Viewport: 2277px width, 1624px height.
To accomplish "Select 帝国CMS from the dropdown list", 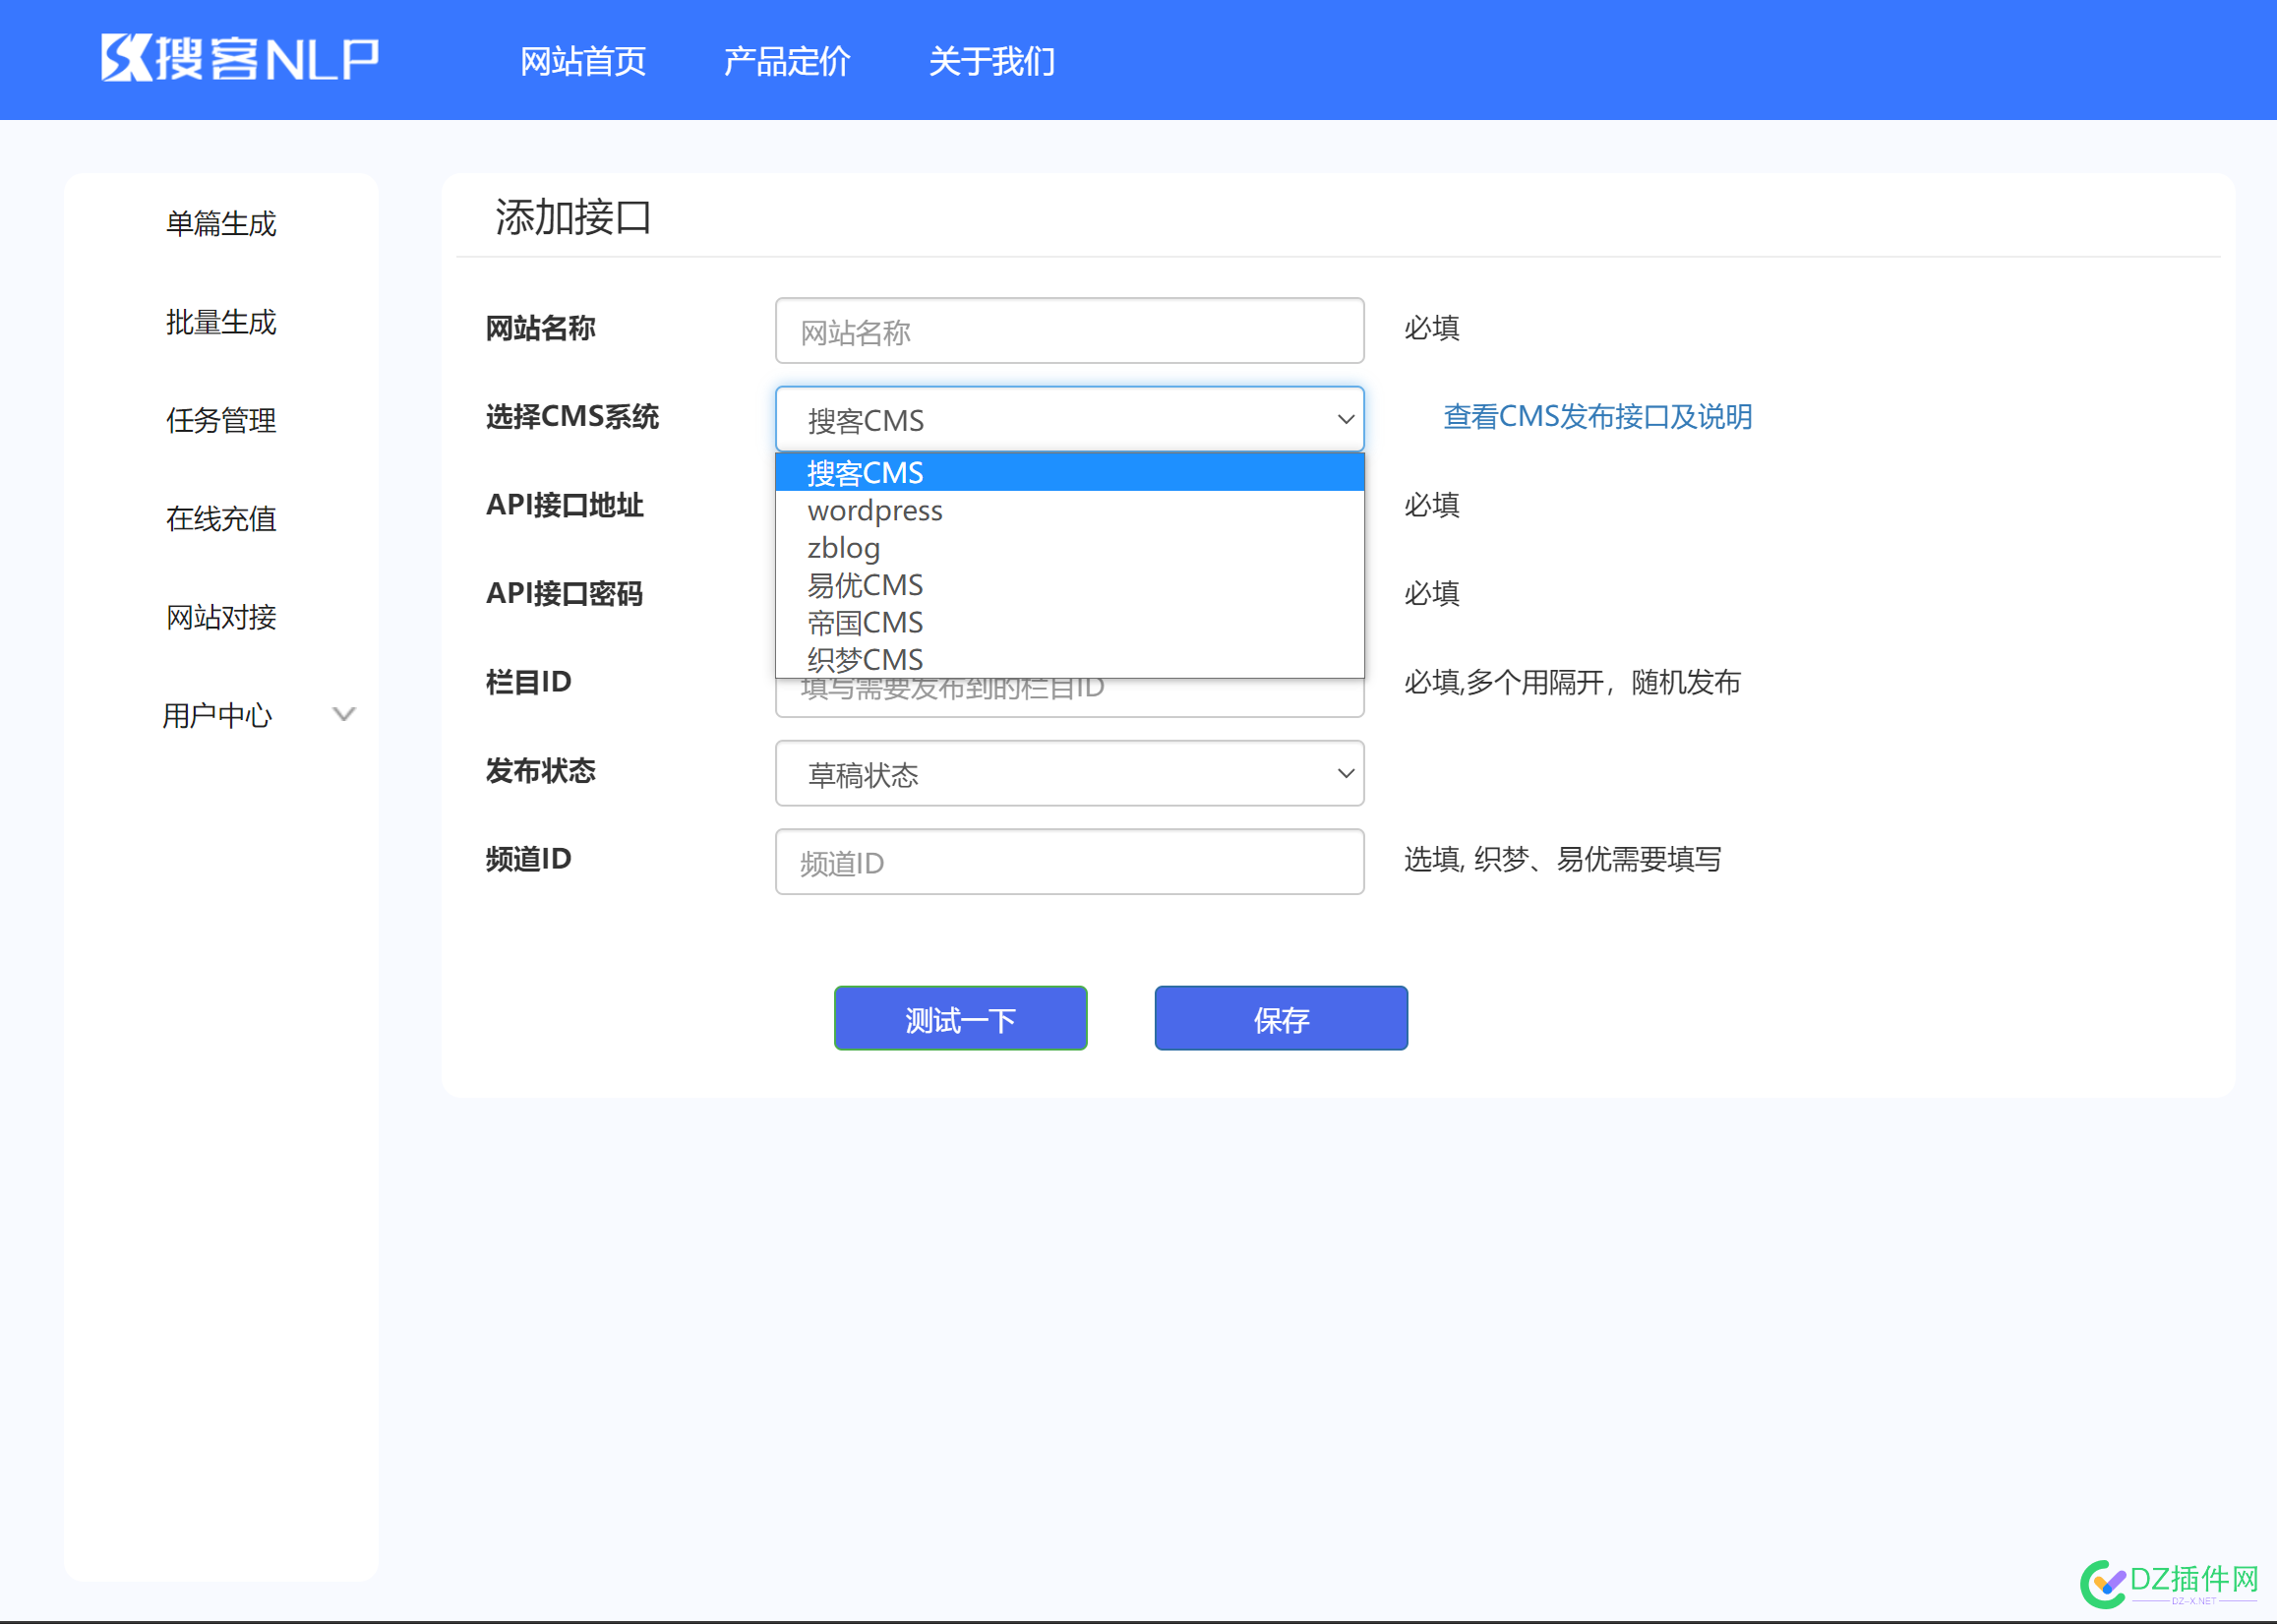I will (x=1069, y=623).
